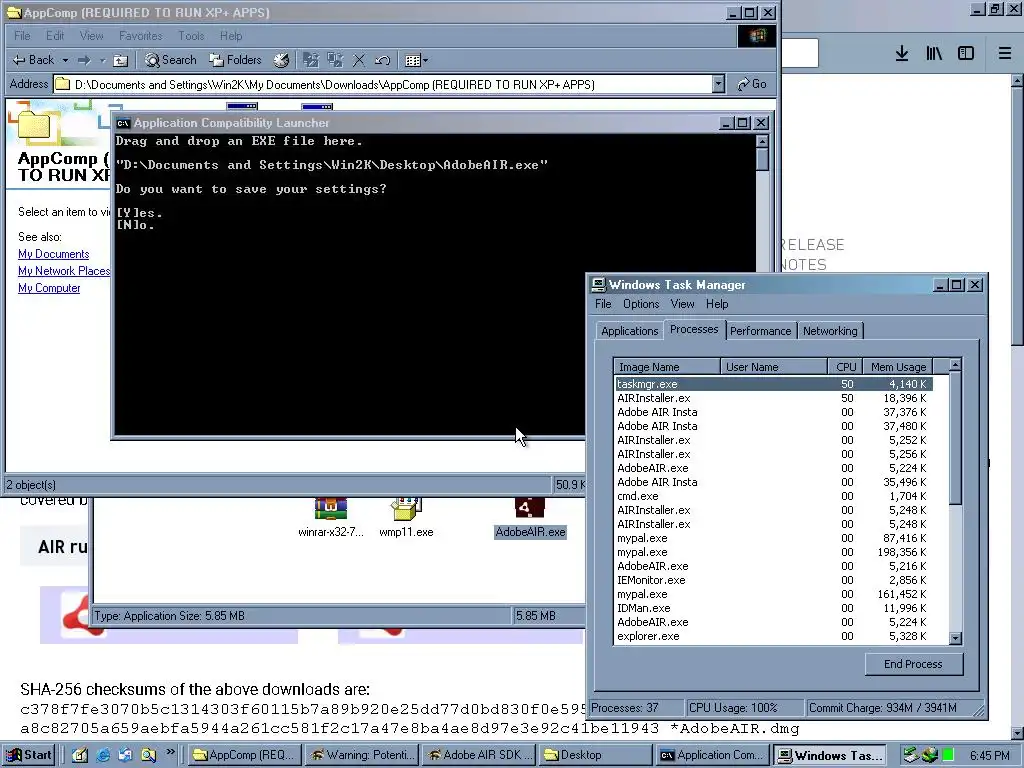Click the green CPU meter tray icon

(x=948, y=755)
